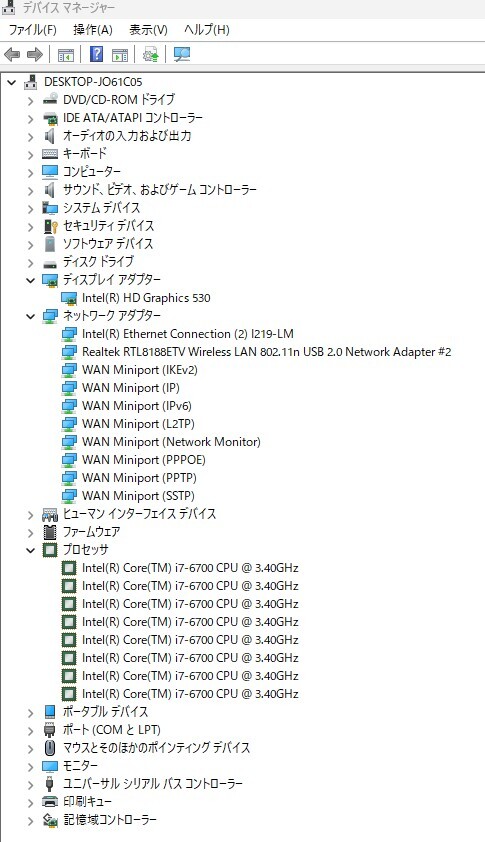Click the Intel HD Graphics 530 icon
This screenshot has width=485, height=842.
pyautogui.click(x=69, y=298)
